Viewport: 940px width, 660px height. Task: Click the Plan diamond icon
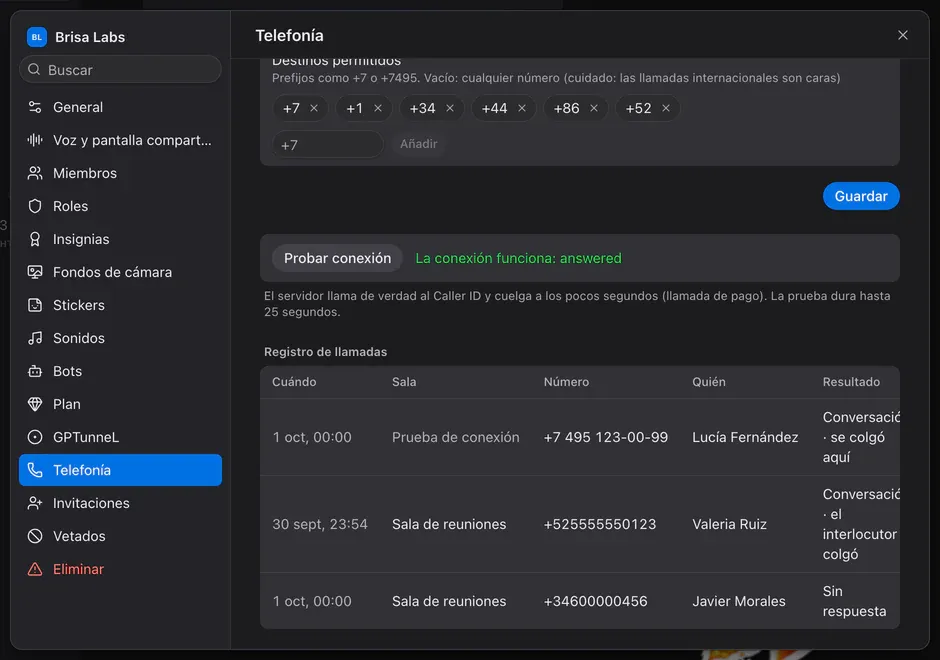click(35, 404)
